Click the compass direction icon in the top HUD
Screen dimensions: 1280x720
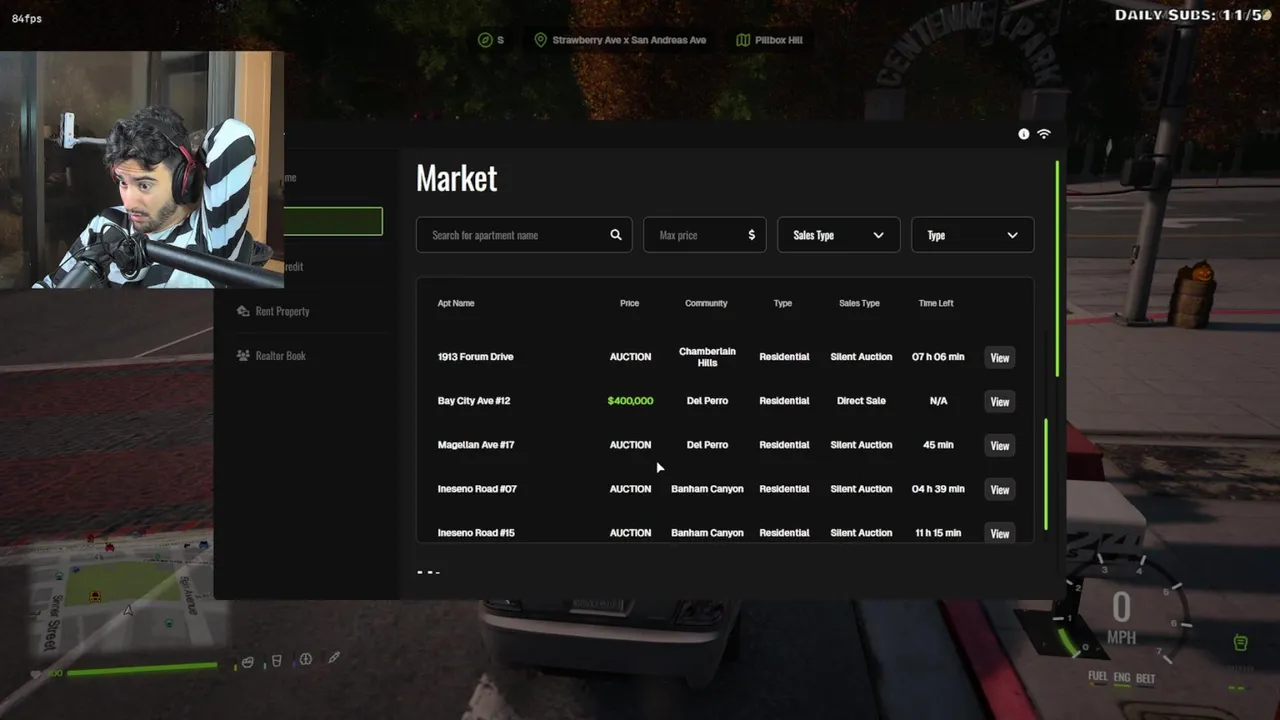(x=485, y=40)
